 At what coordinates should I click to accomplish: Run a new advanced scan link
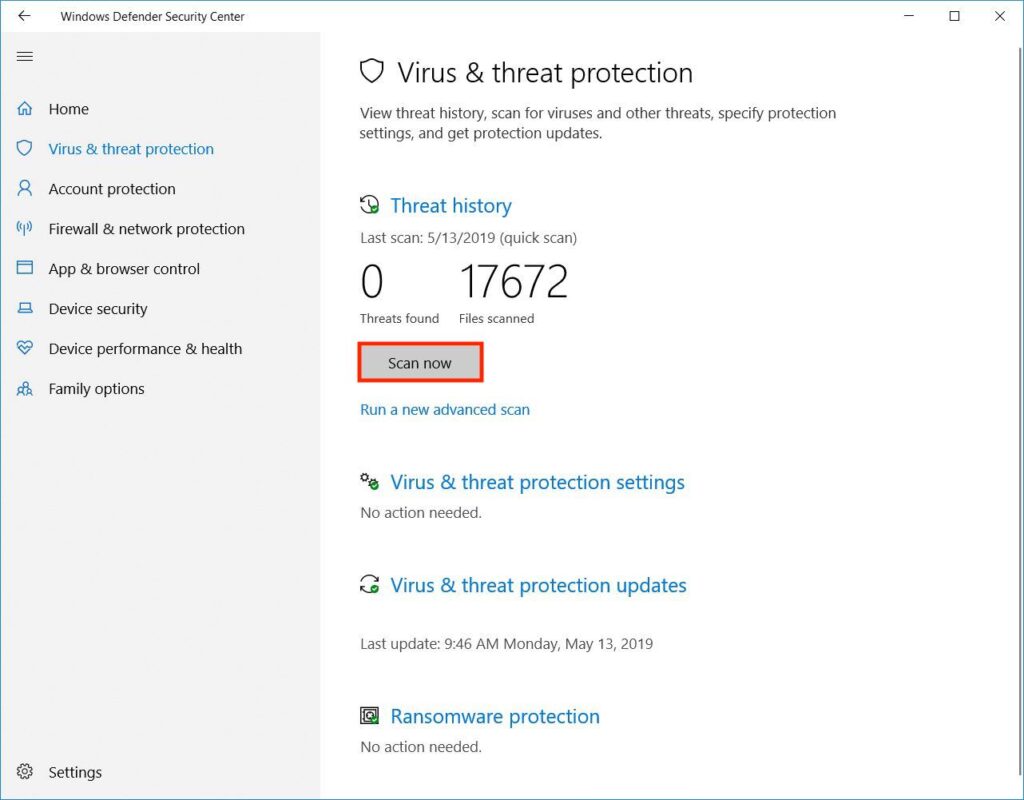click(x=445, y=409)
